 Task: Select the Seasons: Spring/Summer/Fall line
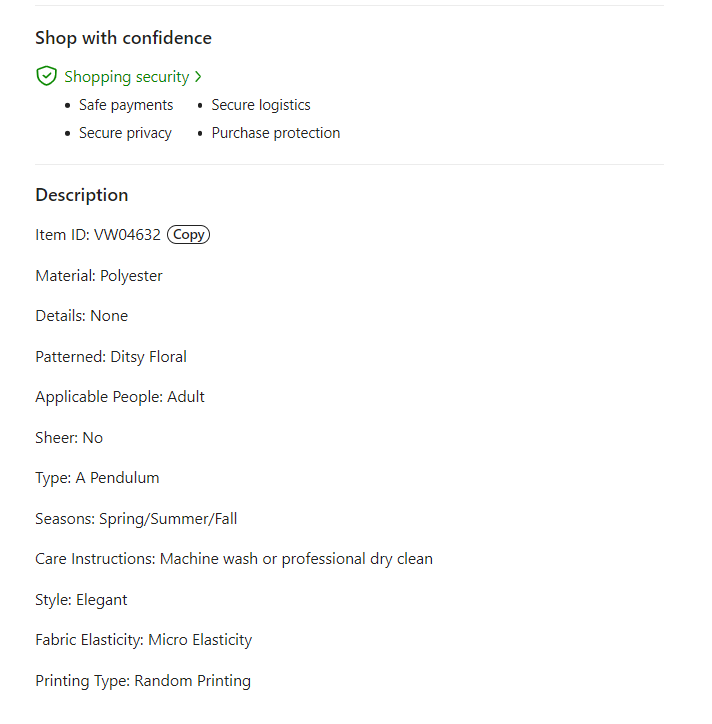[136, 519]
